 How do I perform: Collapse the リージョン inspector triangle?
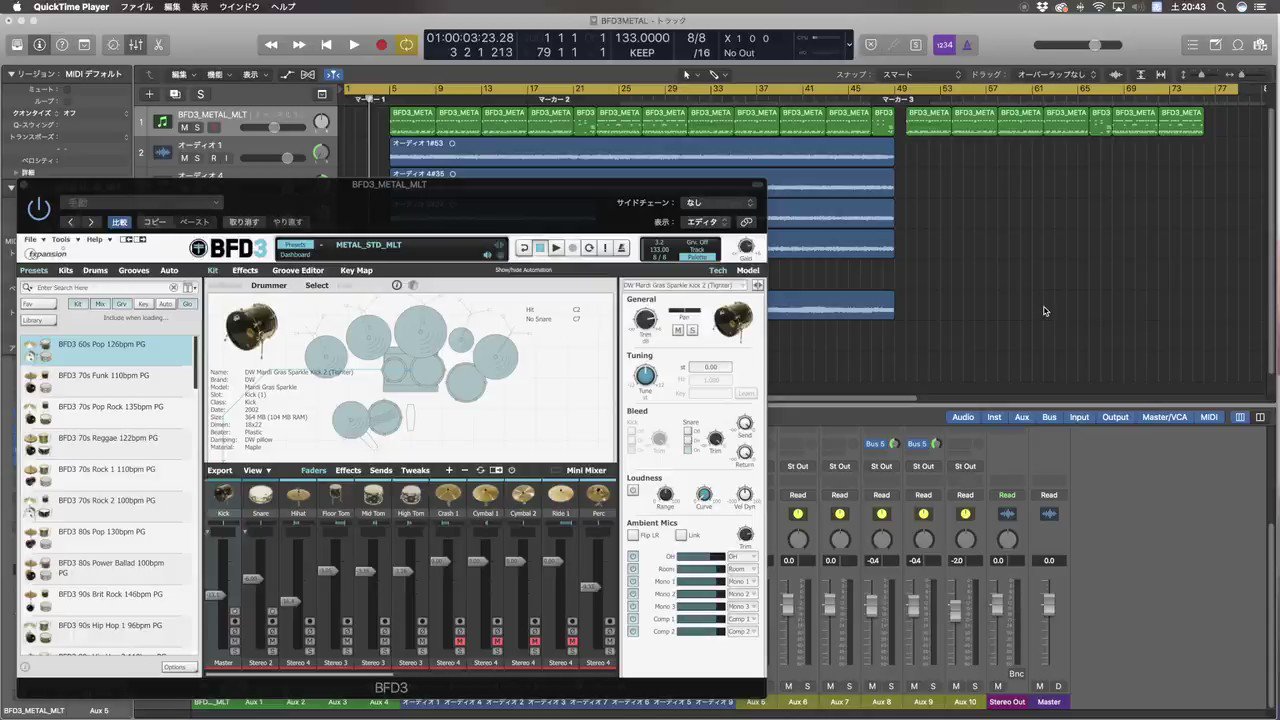(11, 74)
